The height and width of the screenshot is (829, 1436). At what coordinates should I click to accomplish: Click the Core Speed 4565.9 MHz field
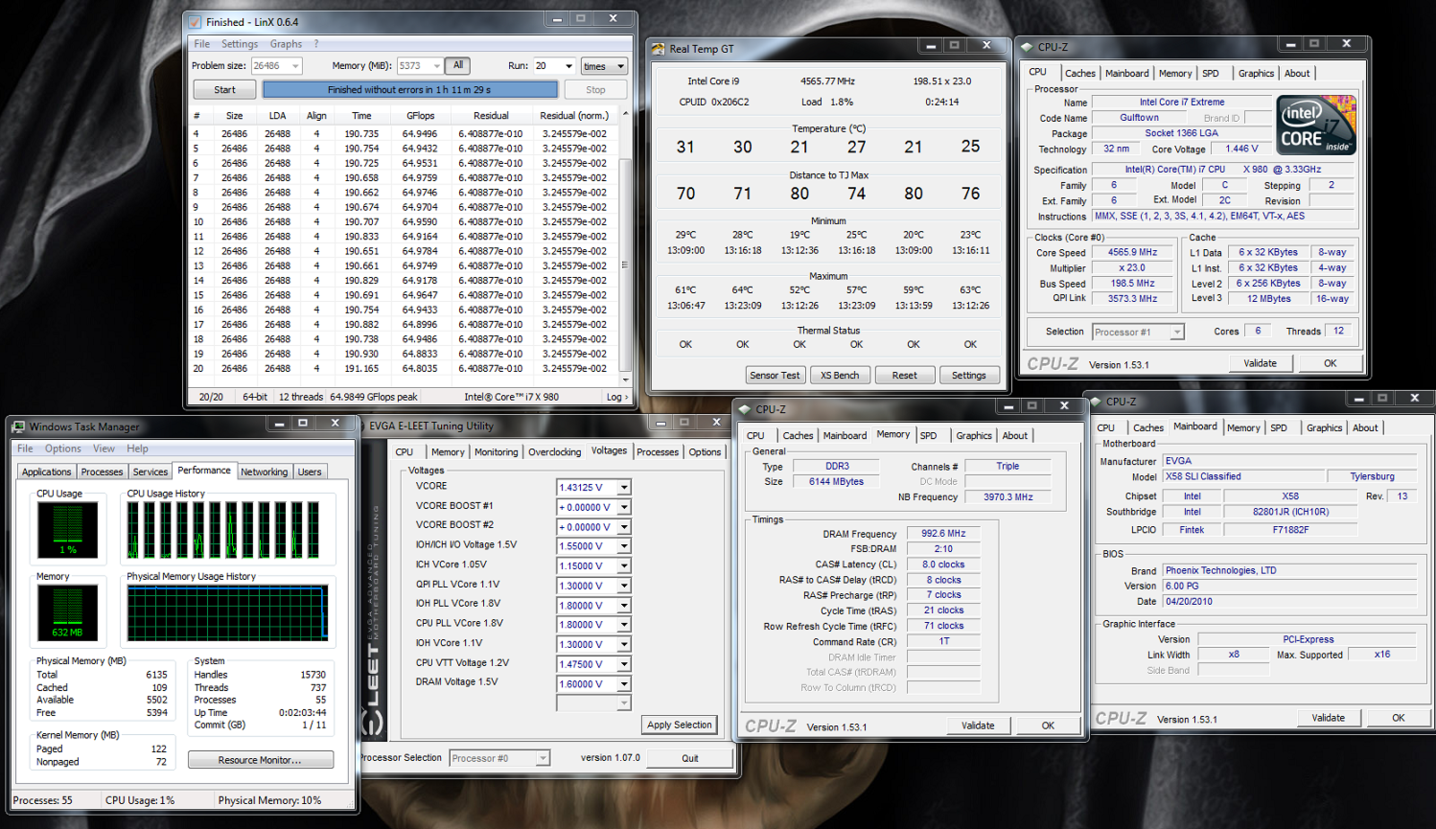pos(1133,253)
